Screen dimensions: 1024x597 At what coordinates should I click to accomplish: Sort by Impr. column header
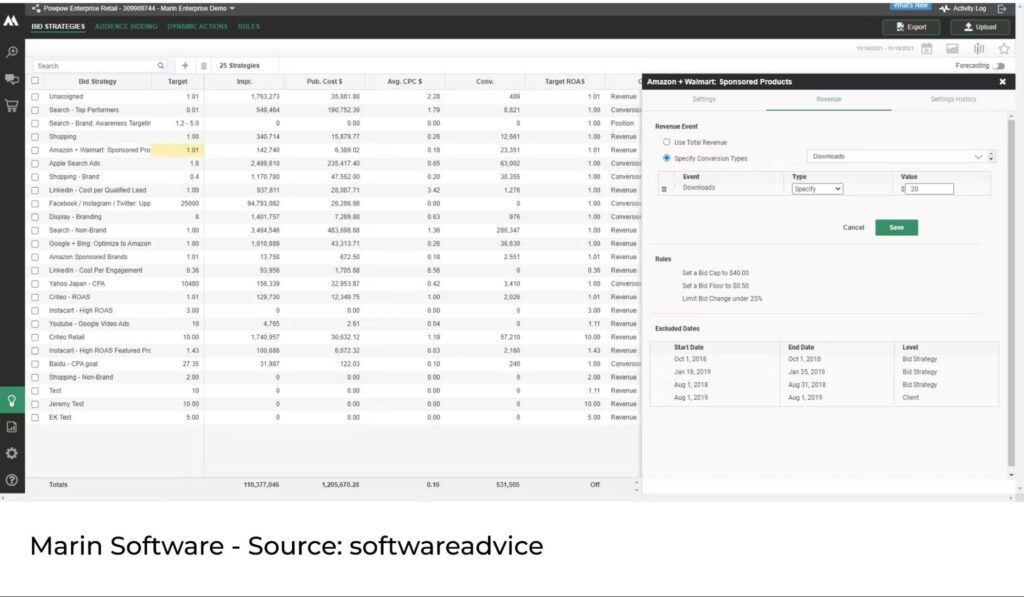tap(244, 82)
